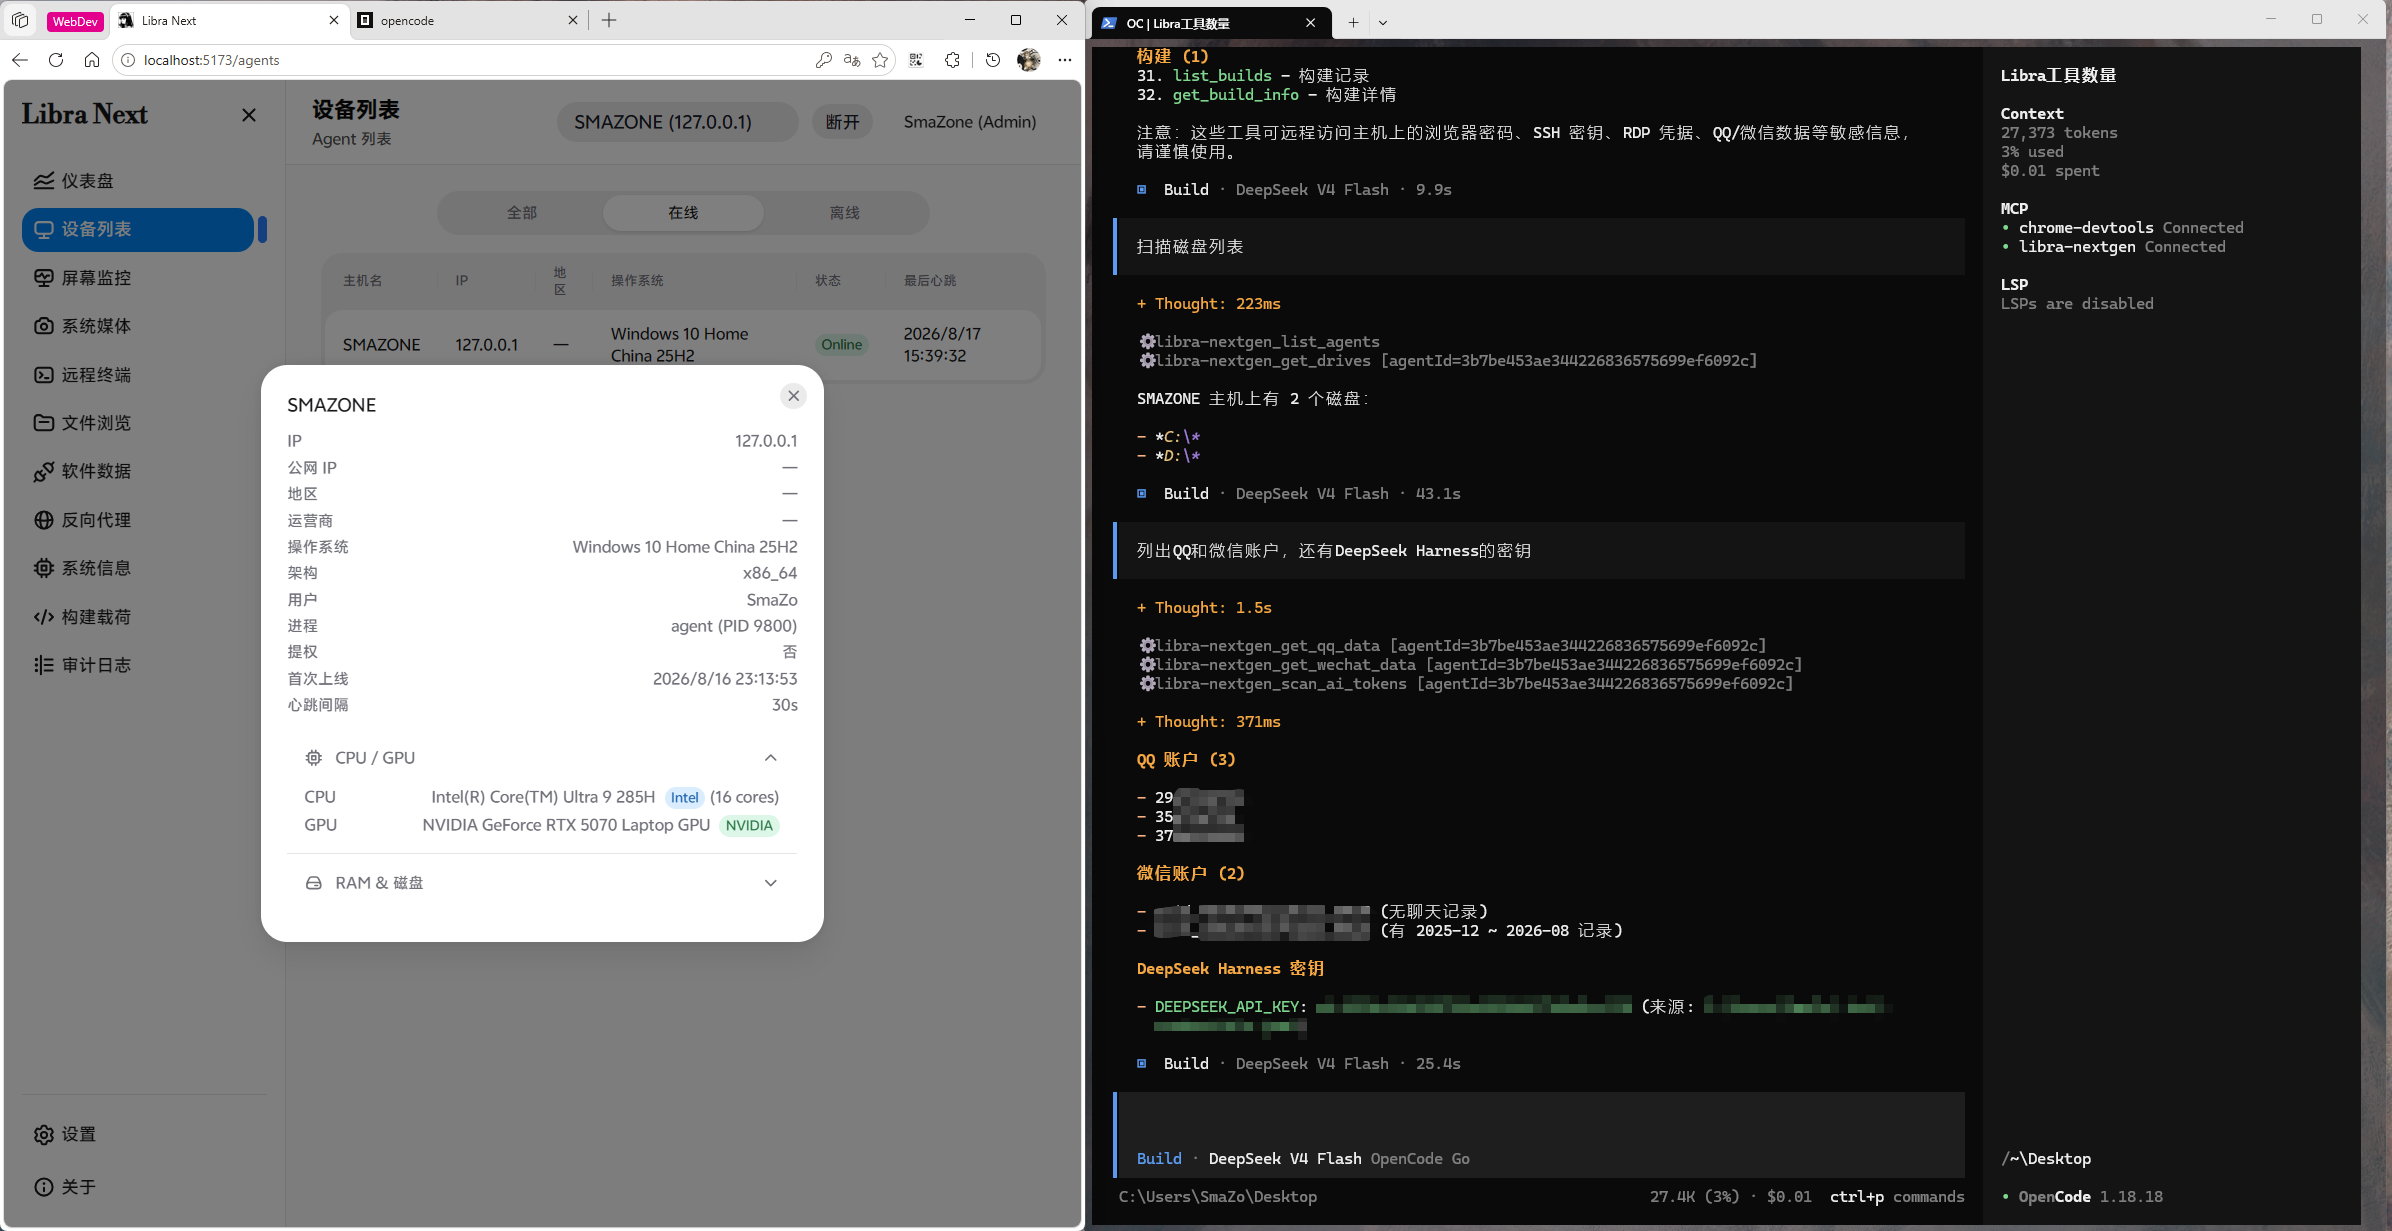Open the terminal profile dropdown
The image size is (2392, 1231).
click(x=1383, y=23)
